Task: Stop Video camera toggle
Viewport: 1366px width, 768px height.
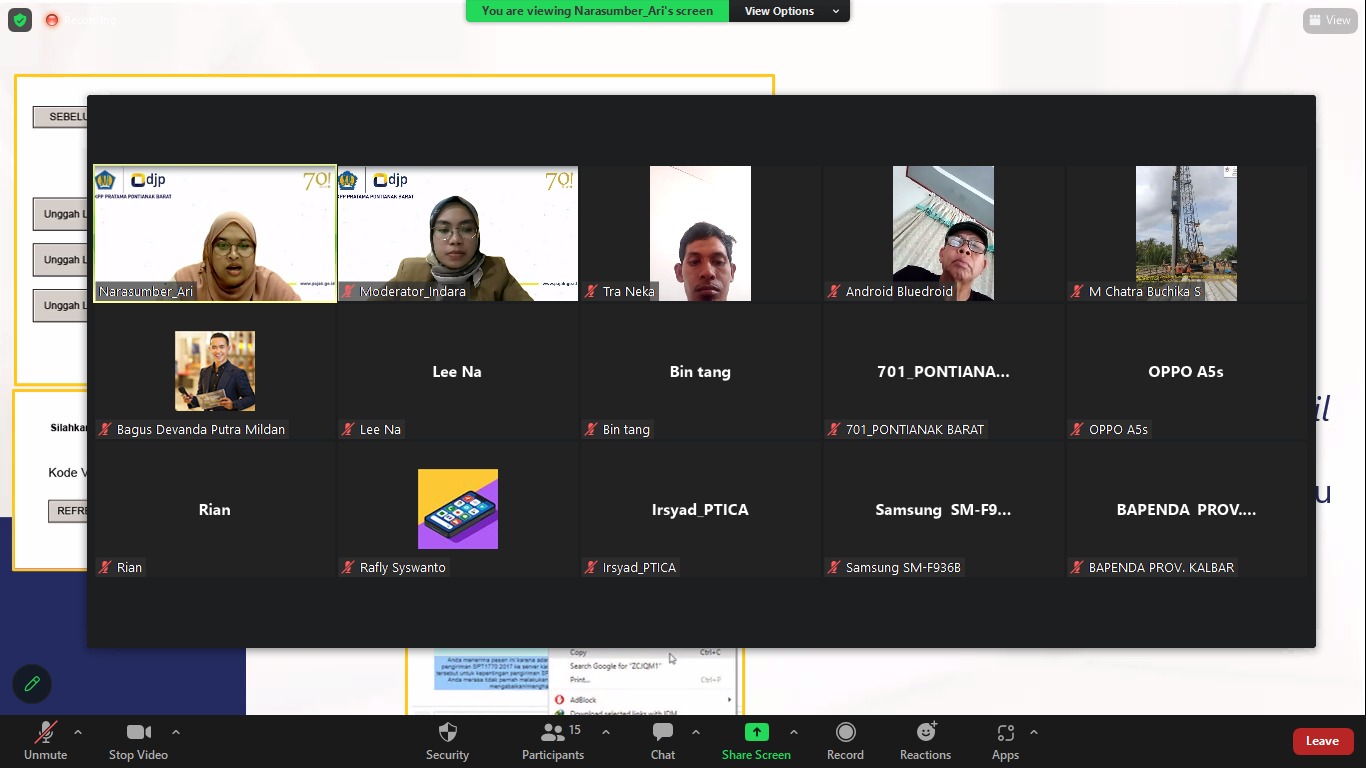Action: tap(138, 740)
